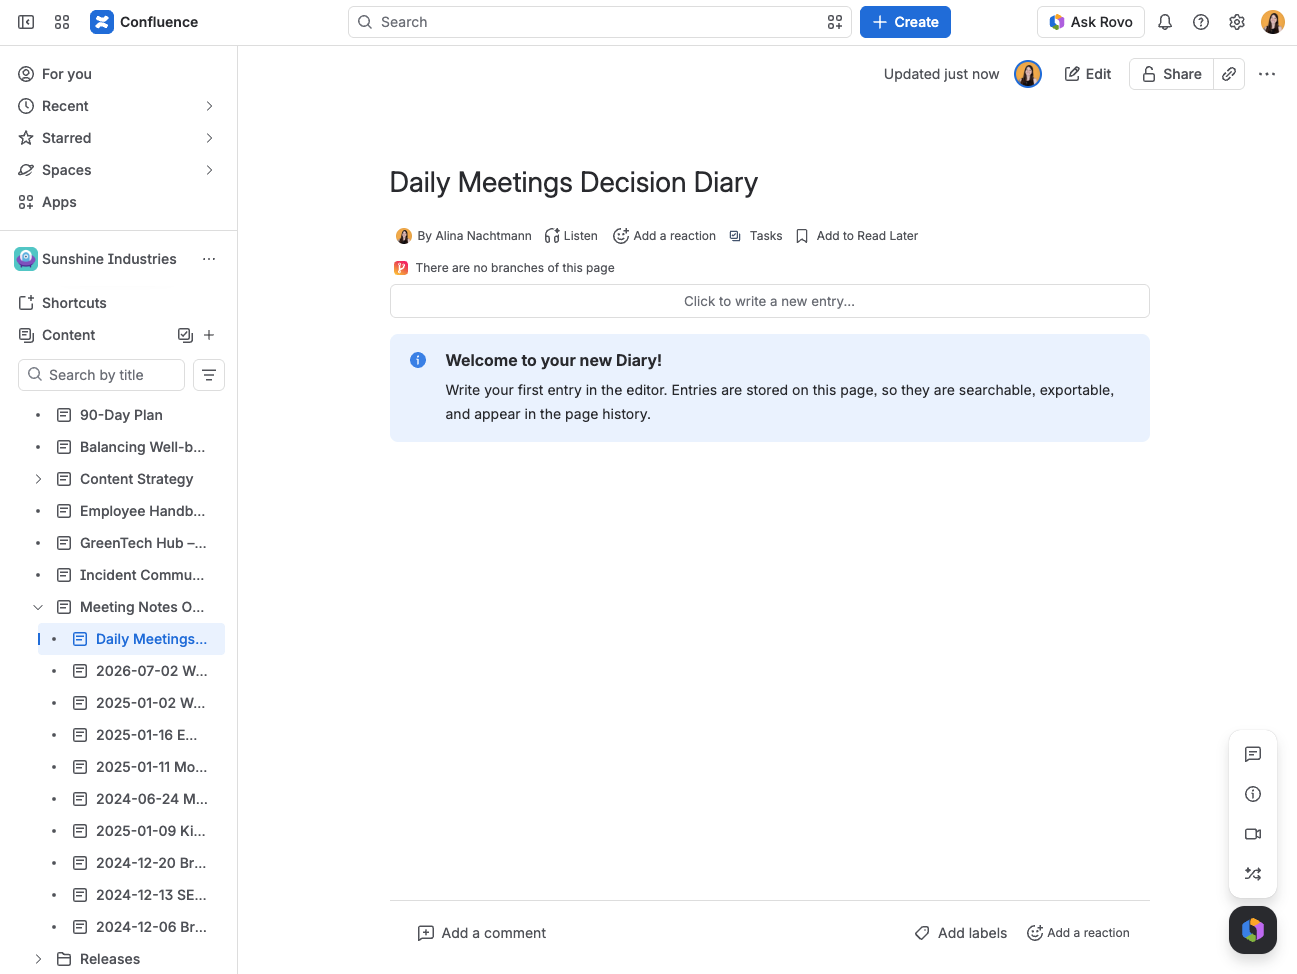Viewport: 1297px width, 974px height.
Task: Expand the Recent section
Action: point(209,106)
